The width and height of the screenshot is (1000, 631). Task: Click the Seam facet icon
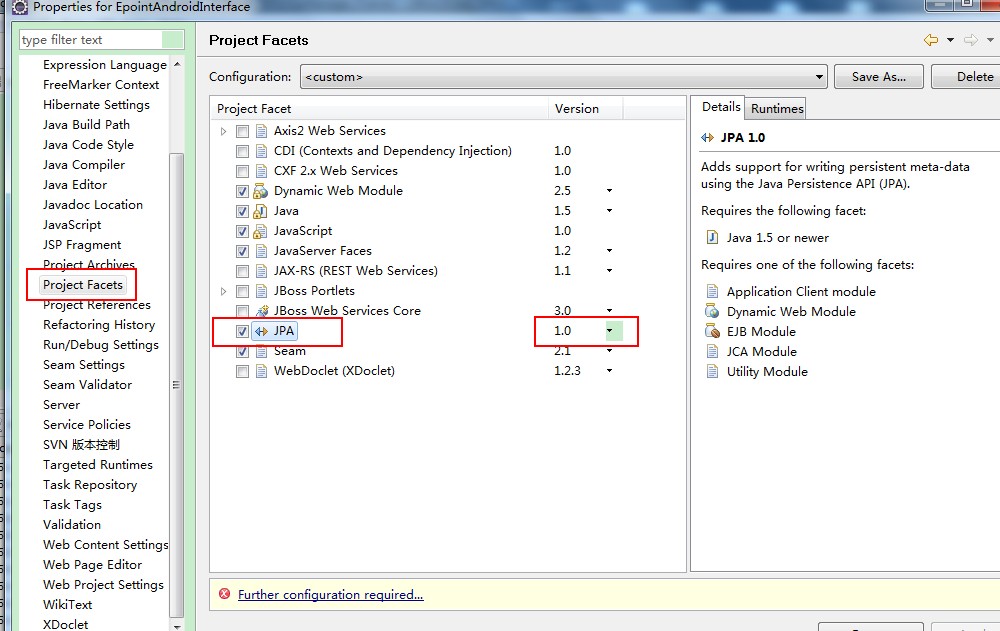point(261,351)
